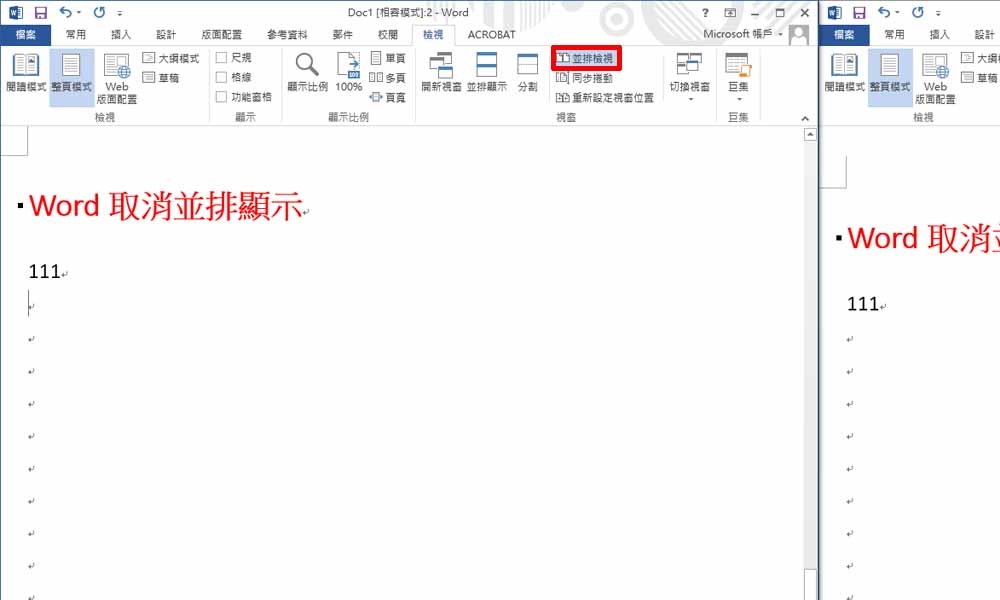Click account avatar picture
The height and width of the screenshot is (600, 1000).
pos(798,34)
